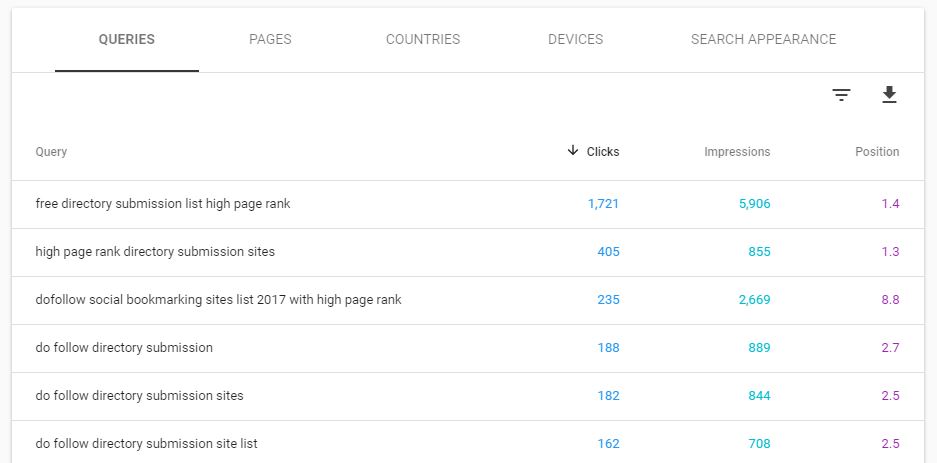Switch to the Pages tab
Viewport: 937px width, 463px height.
pyautogui.click(x=270, y=39)
